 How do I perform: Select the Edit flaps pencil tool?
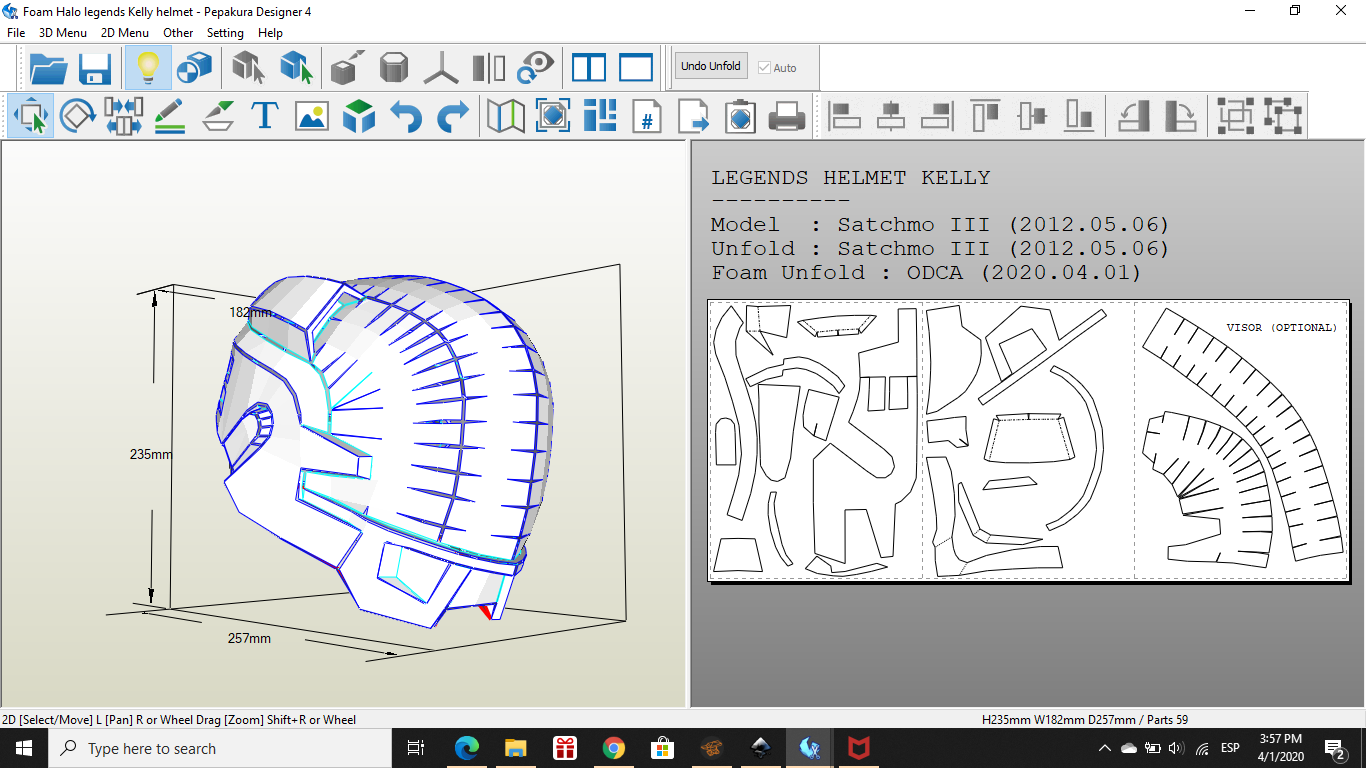170,117
